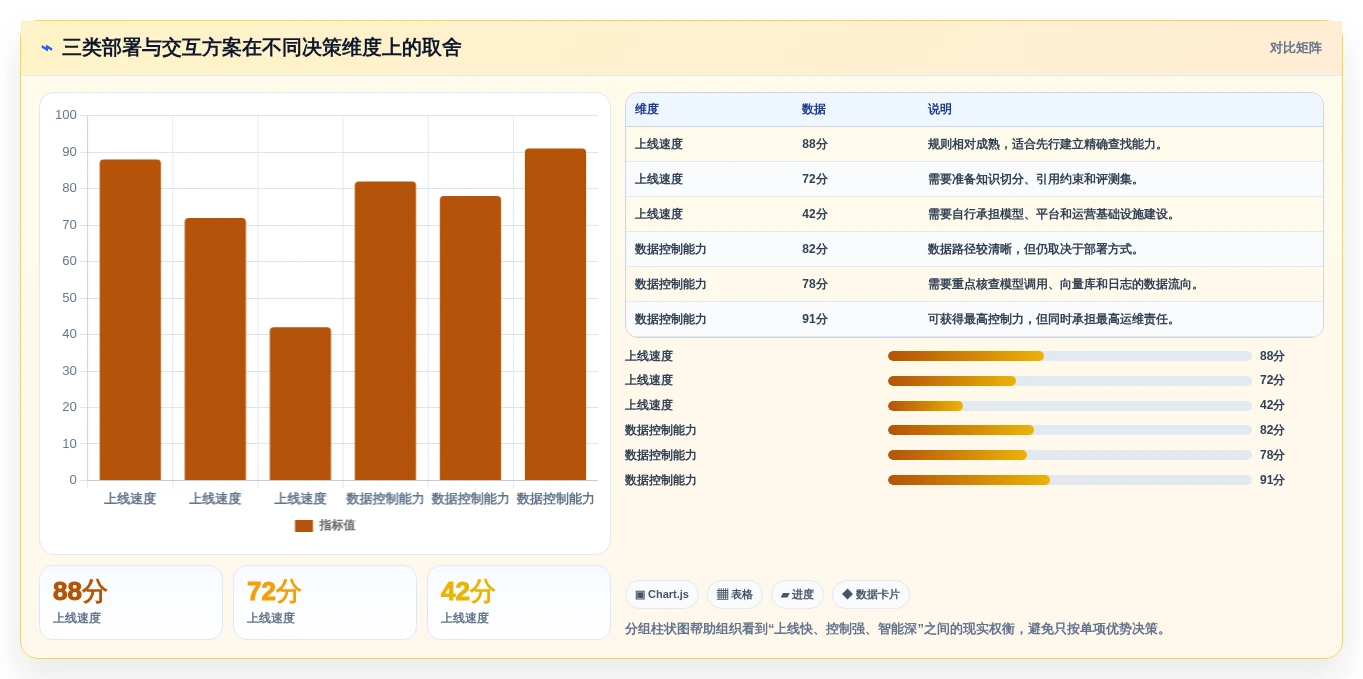This screenshot has width=1363, height=679.
Task: Click the chart bar reaching 91
Action: [555, 314]
